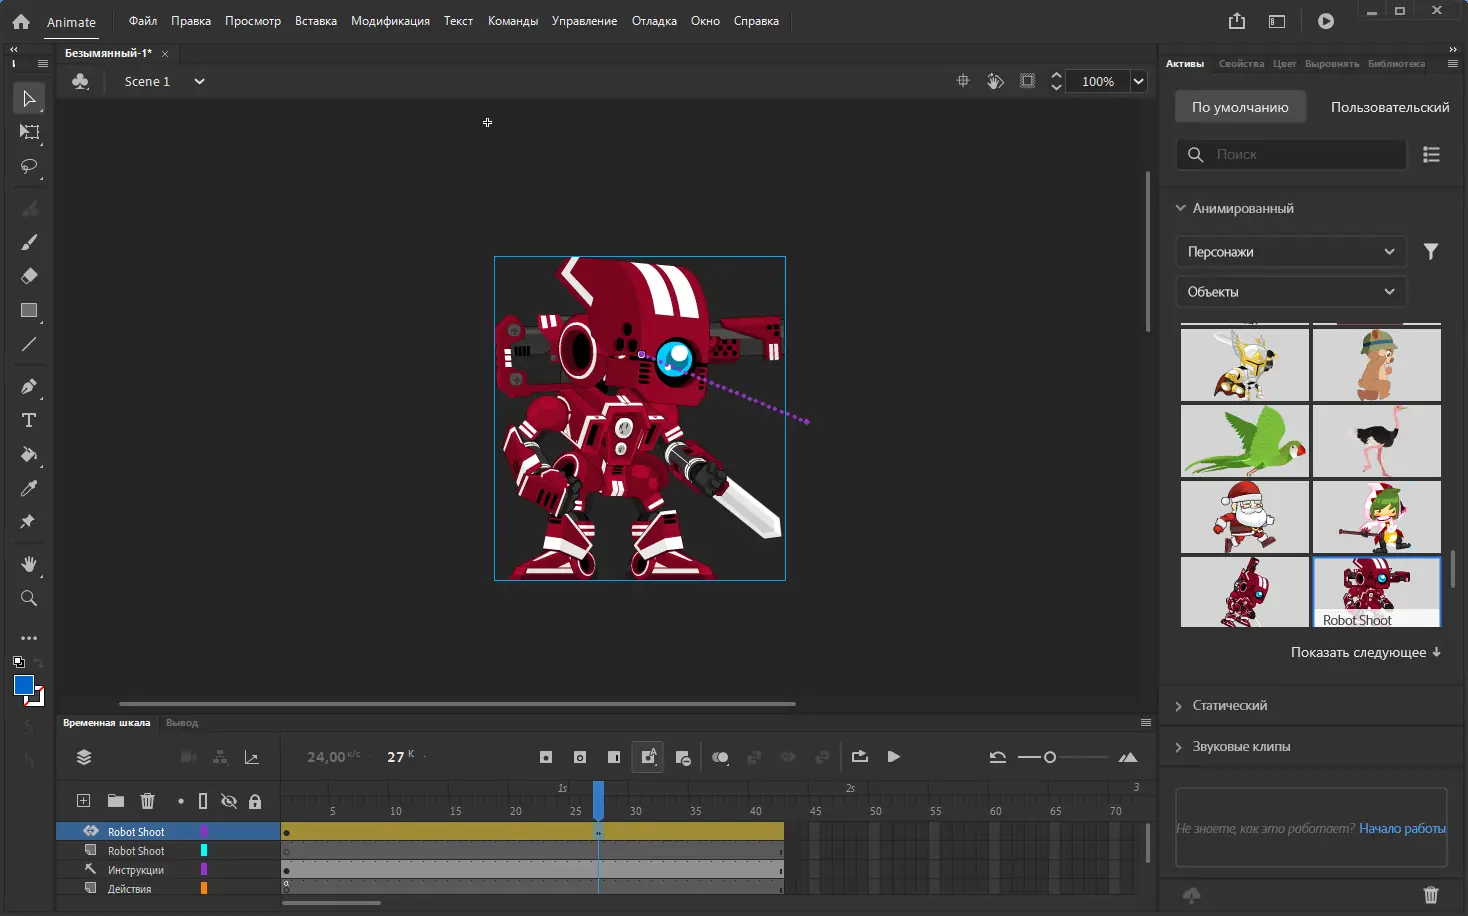This screenshot has height=916, width=1468.
Task: Switch to the Вывод tab
Action: pyautogui.click(x=182, y=722)
